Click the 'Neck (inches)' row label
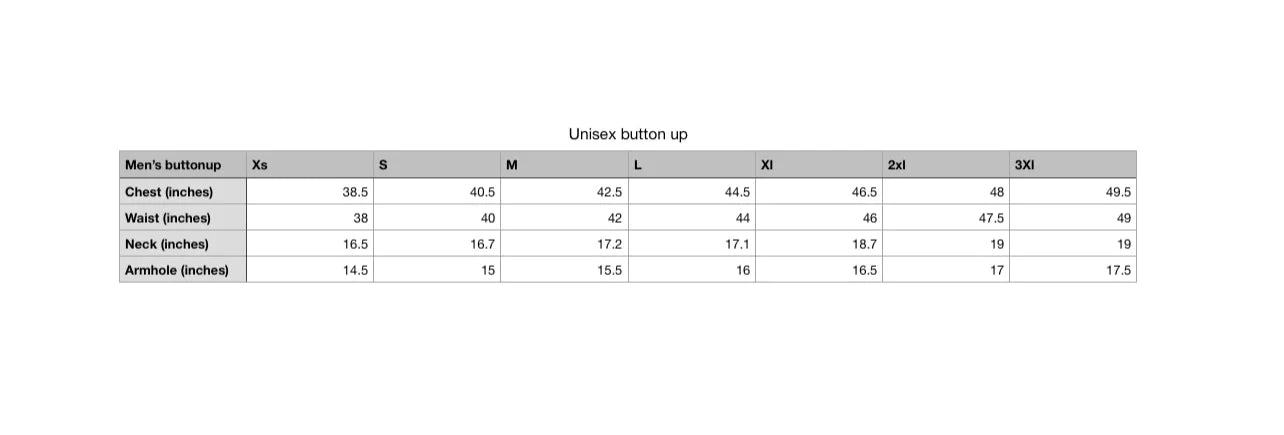Image resolution: width=1284 pixels, height=435 pixels. [183, 244]
